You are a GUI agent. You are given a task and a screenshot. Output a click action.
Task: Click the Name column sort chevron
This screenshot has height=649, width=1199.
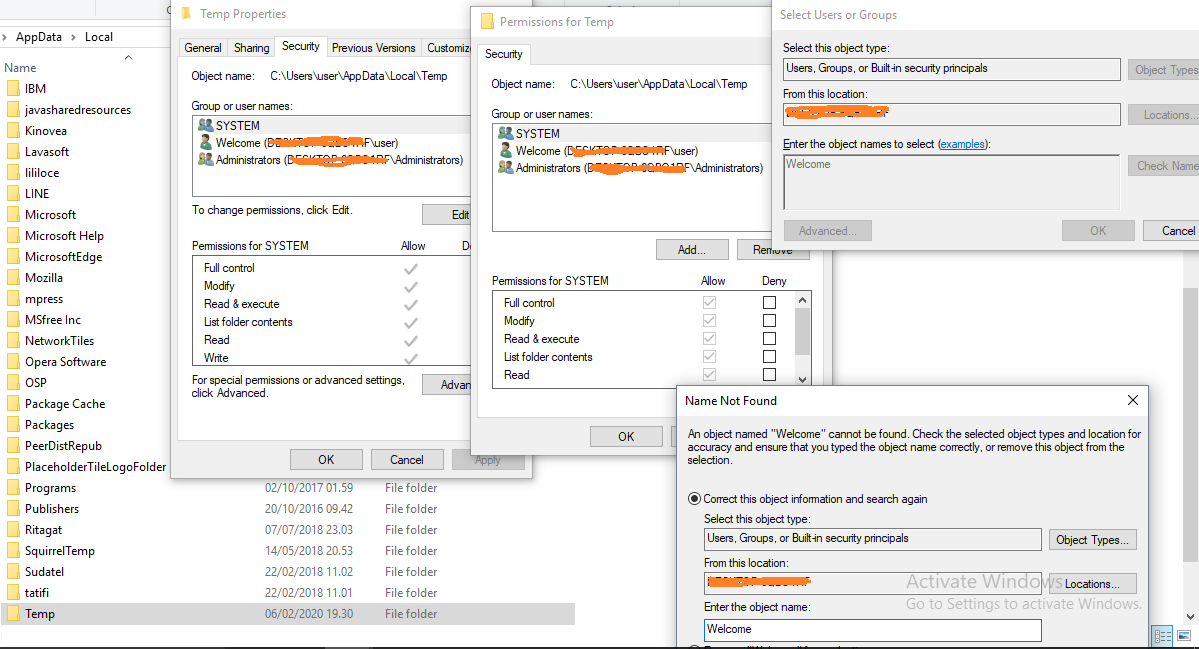coord(128,57)
